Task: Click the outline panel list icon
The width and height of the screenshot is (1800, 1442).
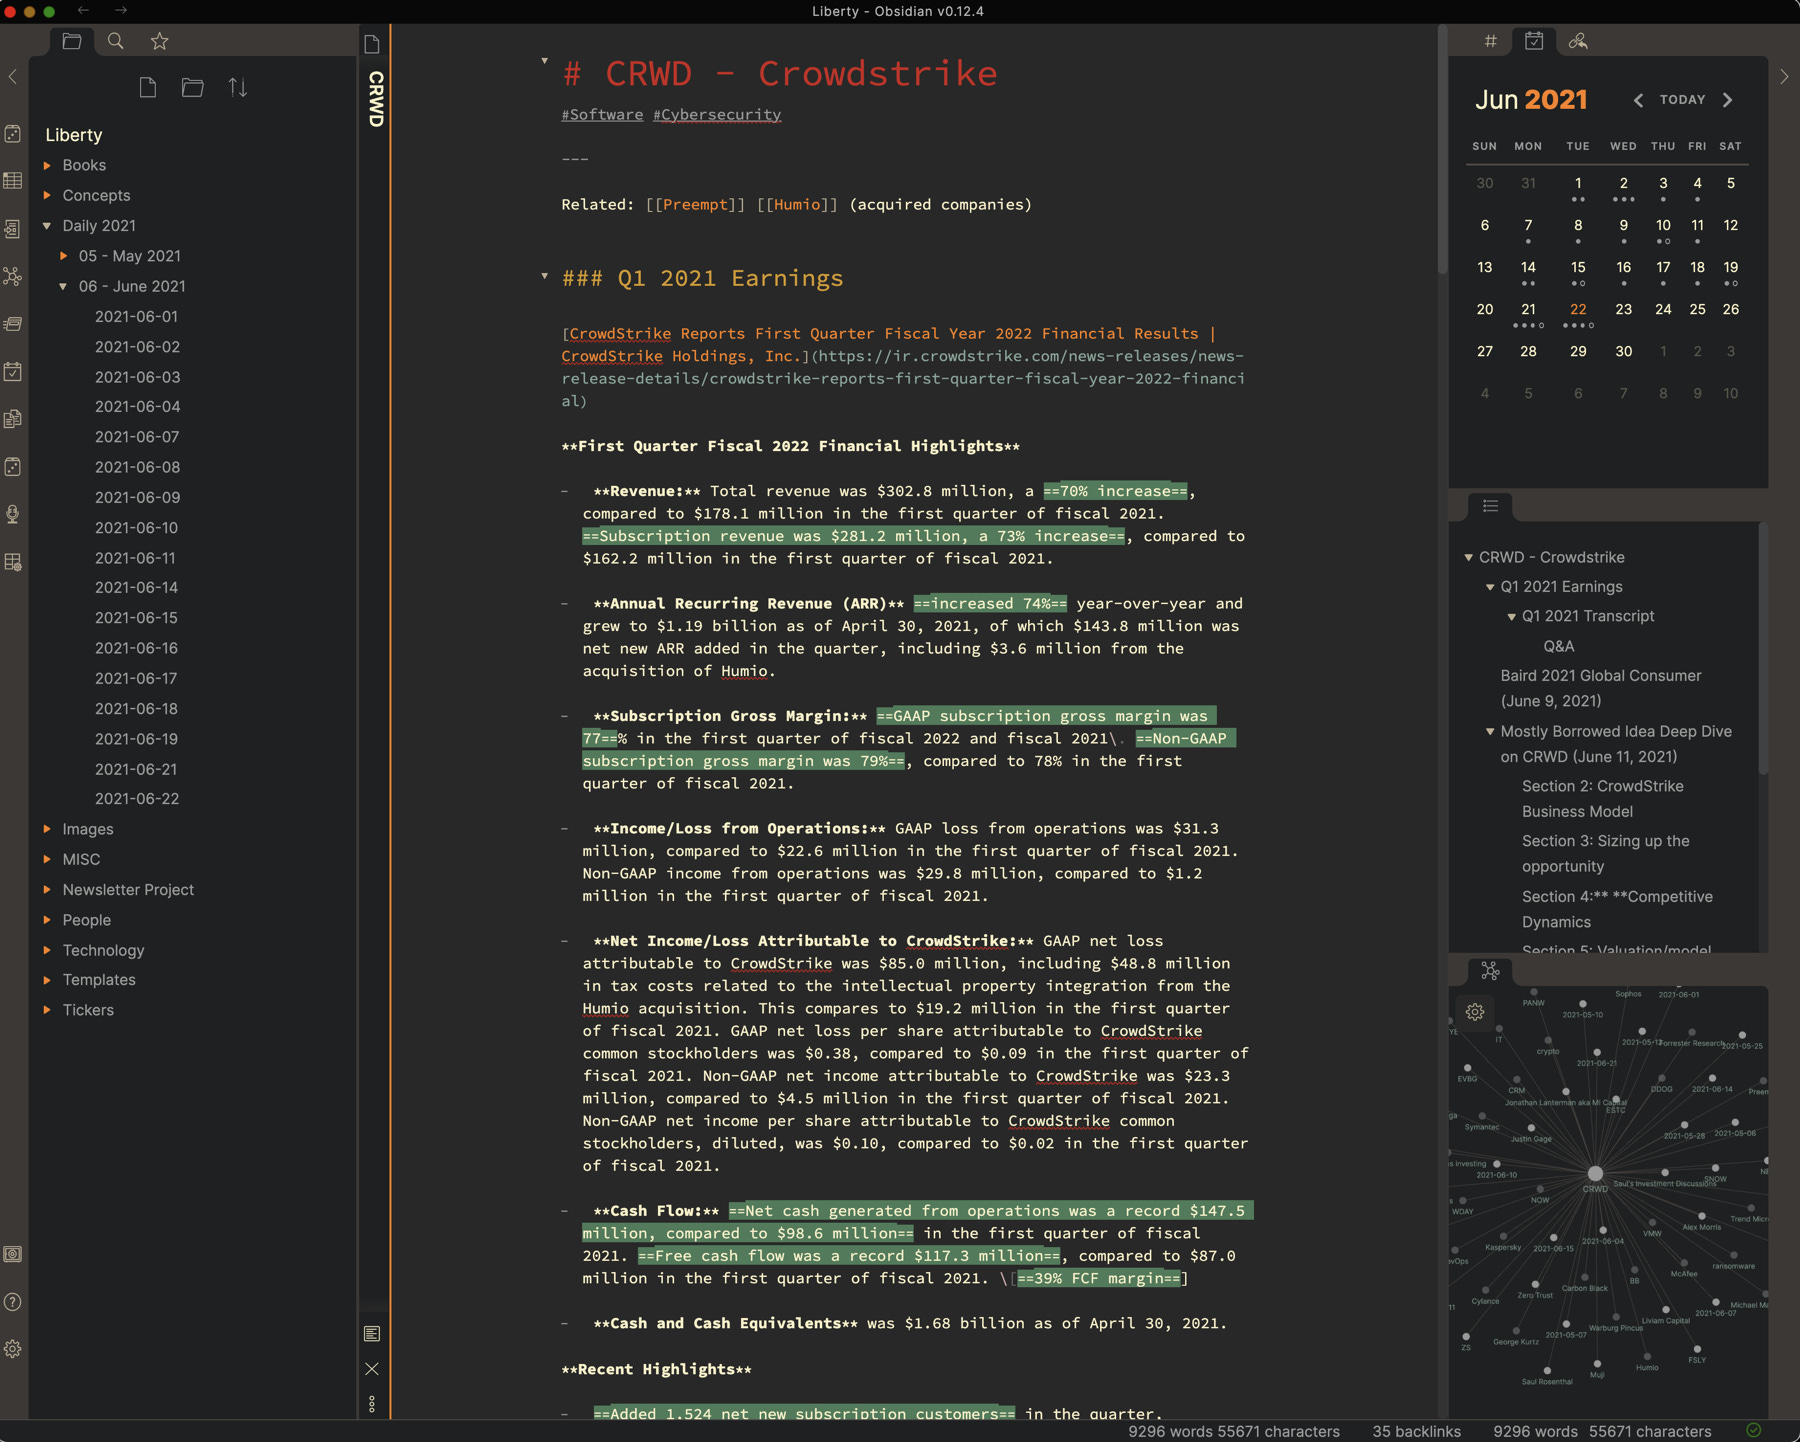Action: (1491, 506)
